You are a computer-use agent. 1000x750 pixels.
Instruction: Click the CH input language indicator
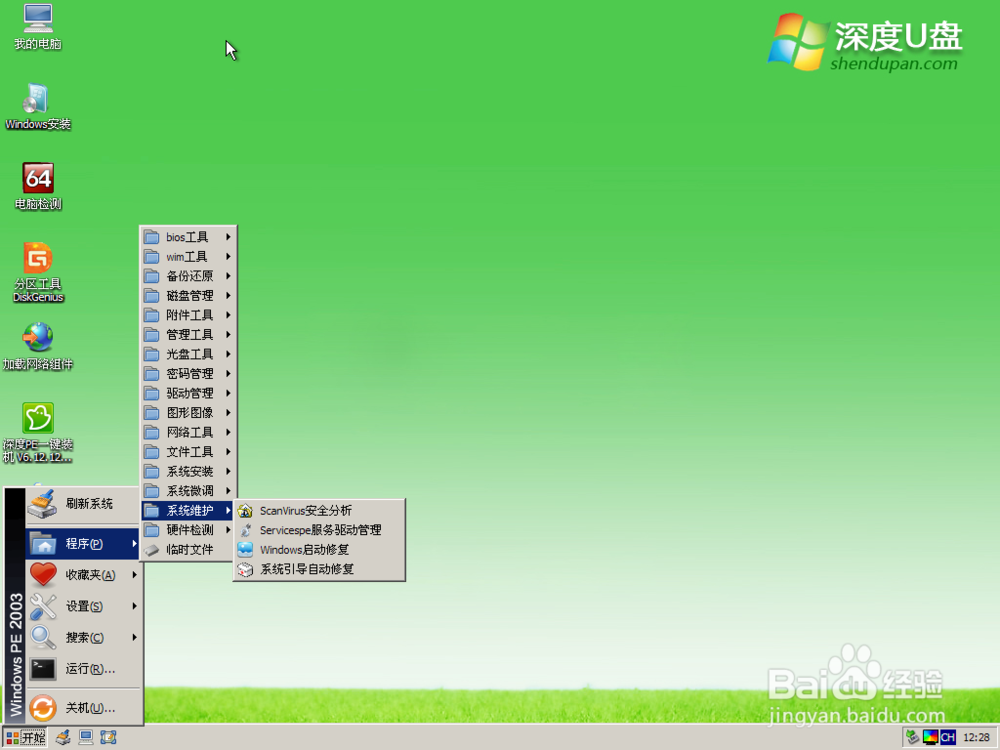pyautogui.click(x=948, y=738)
